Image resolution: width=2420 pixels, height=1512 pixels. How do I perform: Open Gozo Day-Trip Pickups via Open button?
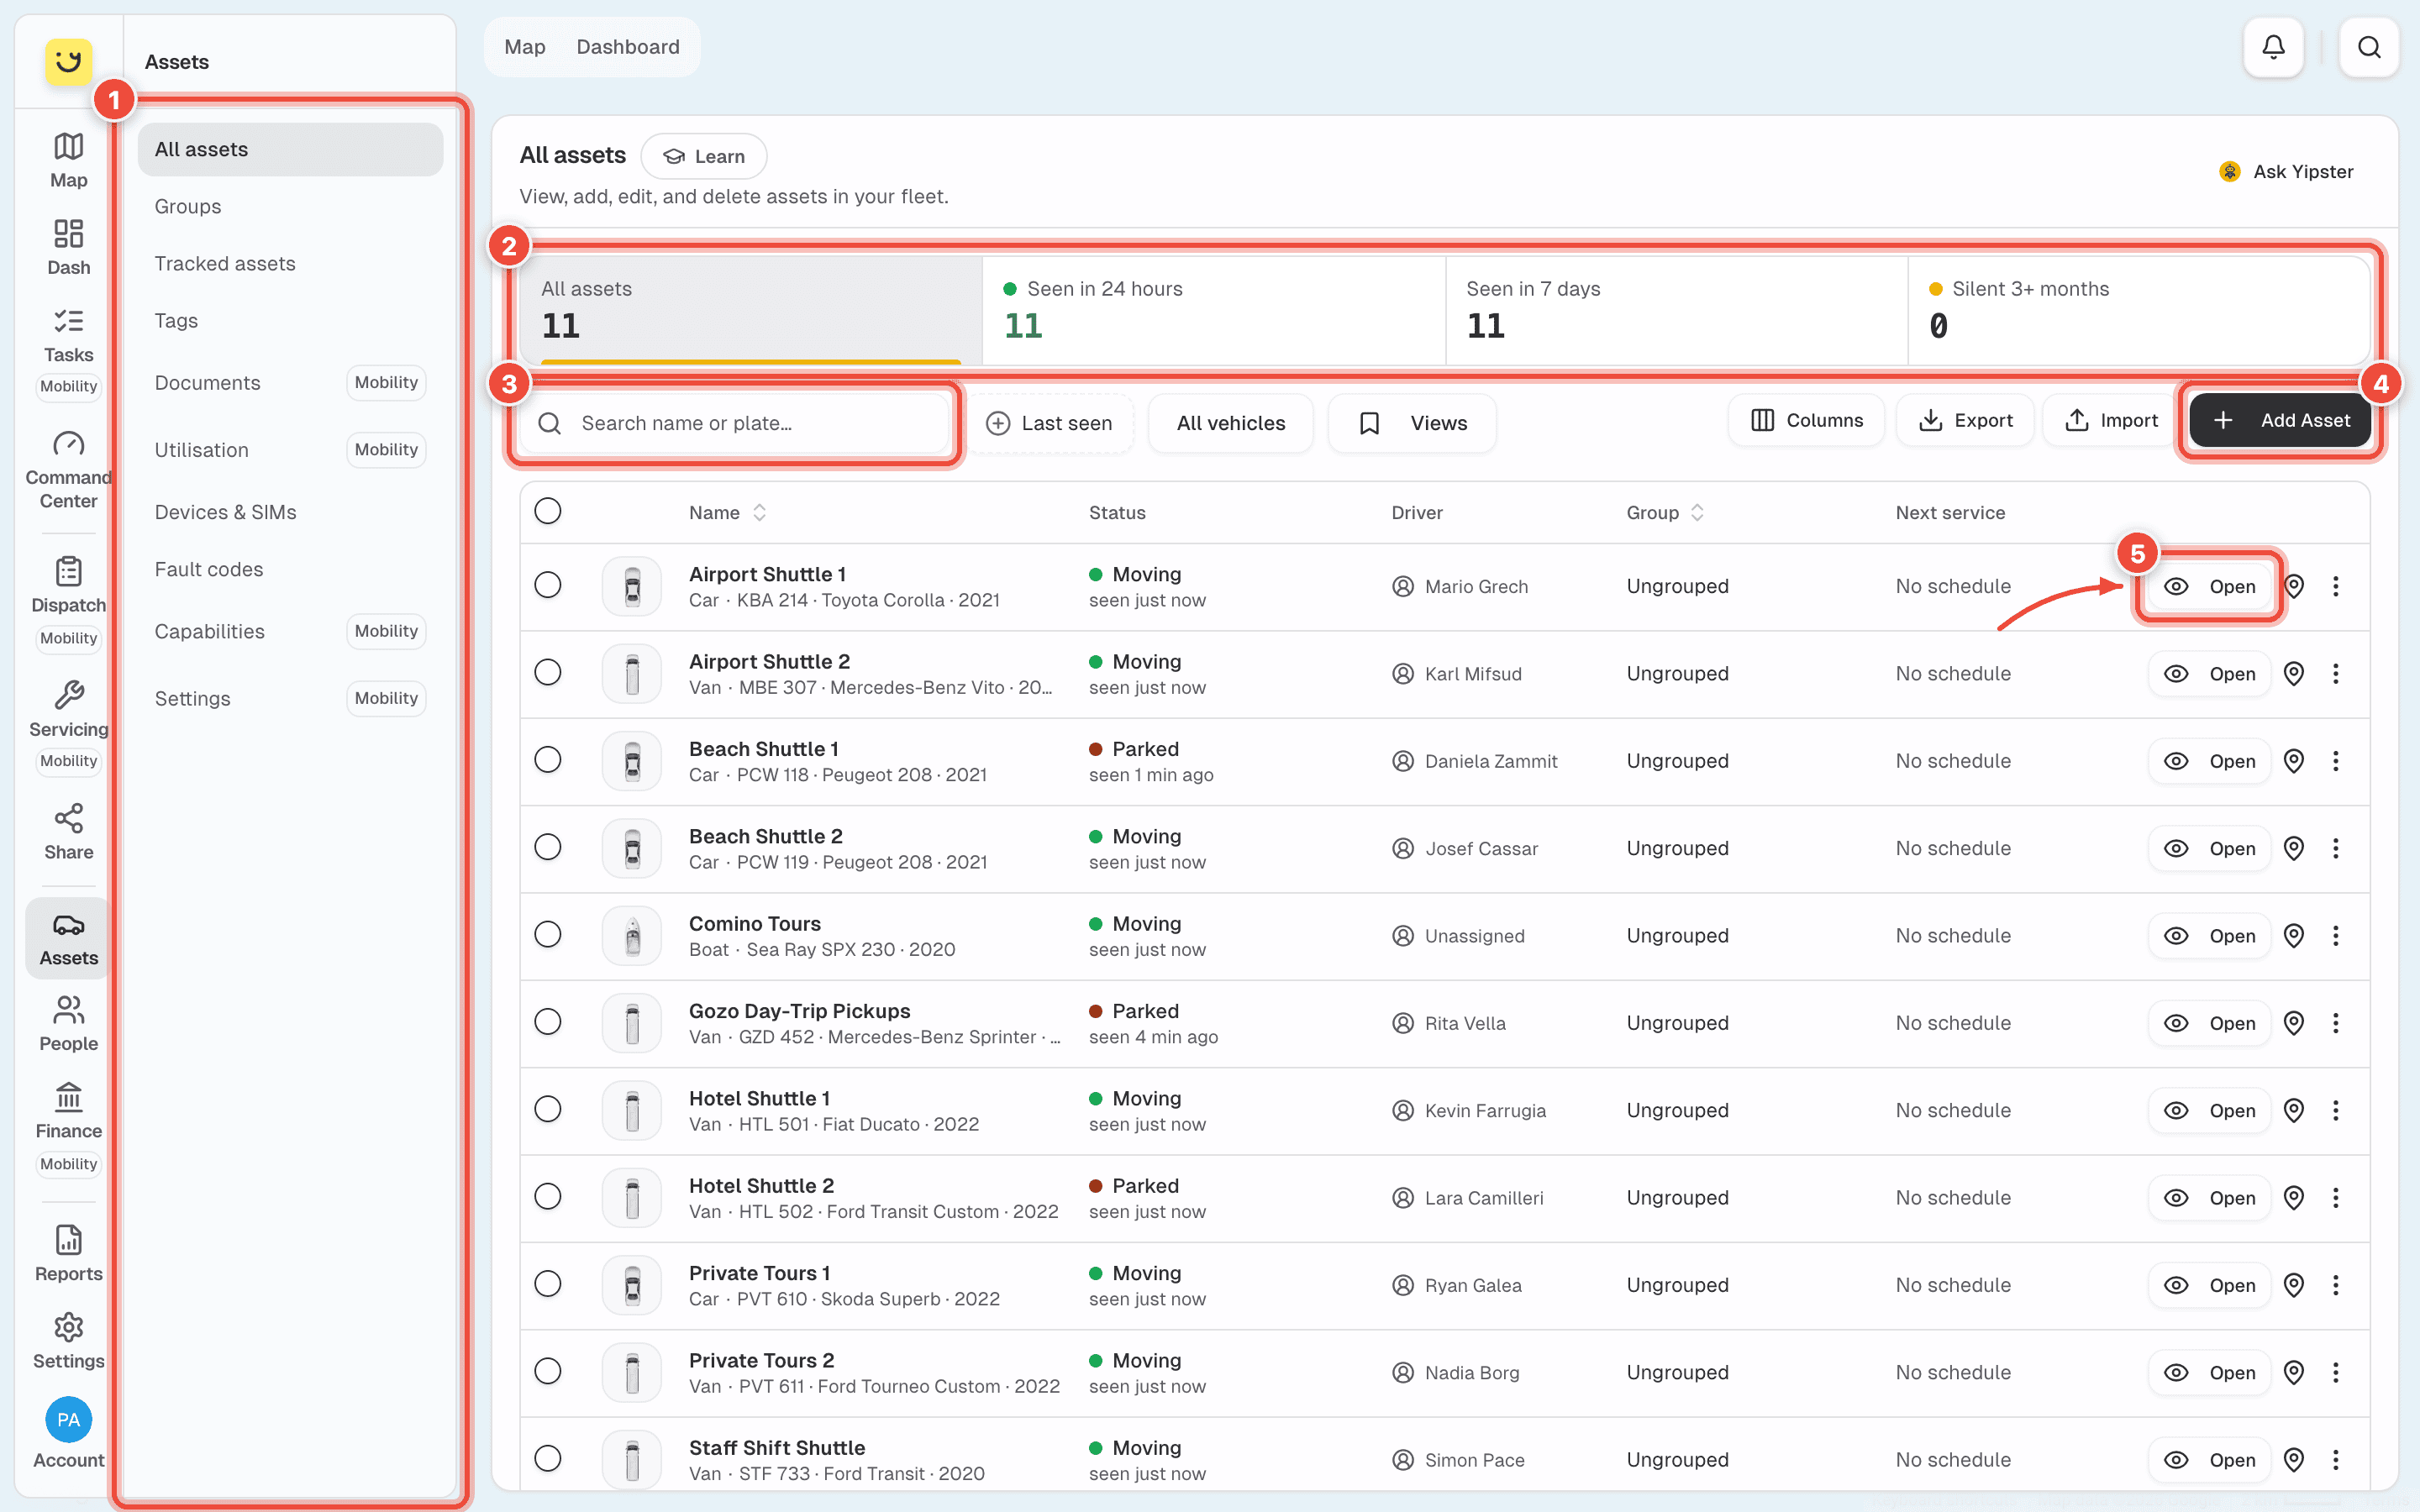tap(2209, 1023)
